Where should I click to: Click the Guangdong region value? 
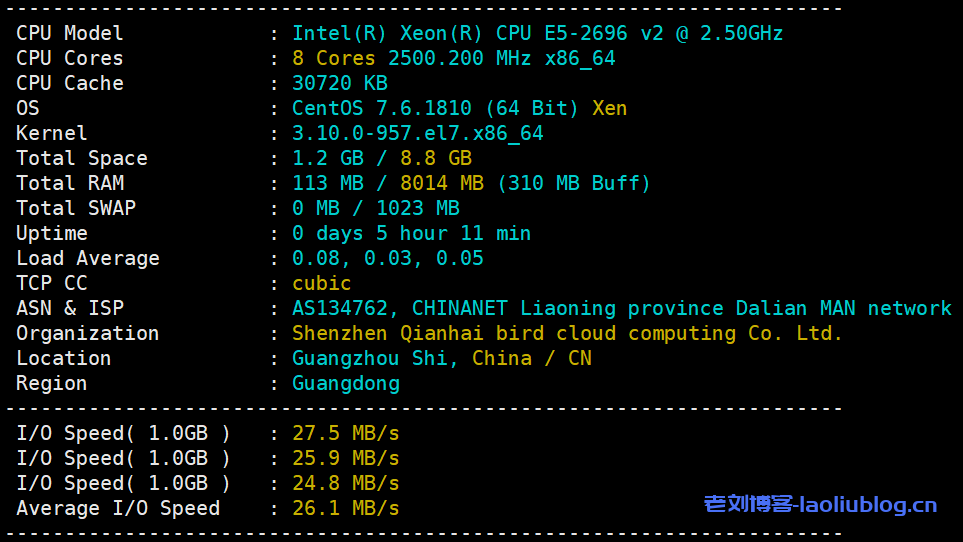[x=345, y=383]
